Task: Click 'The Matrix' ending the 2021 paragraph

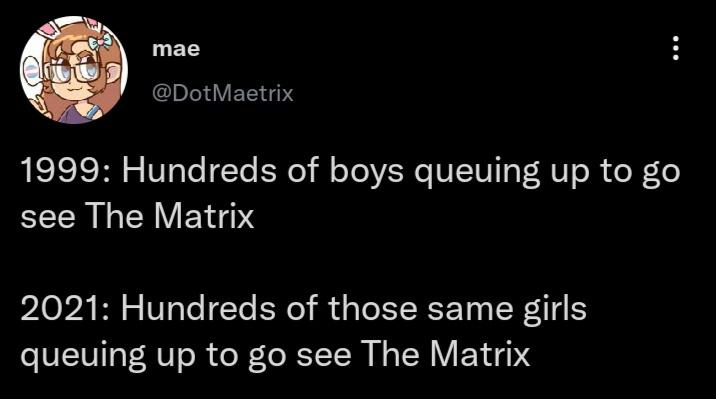Action: [x=446, y=353]
